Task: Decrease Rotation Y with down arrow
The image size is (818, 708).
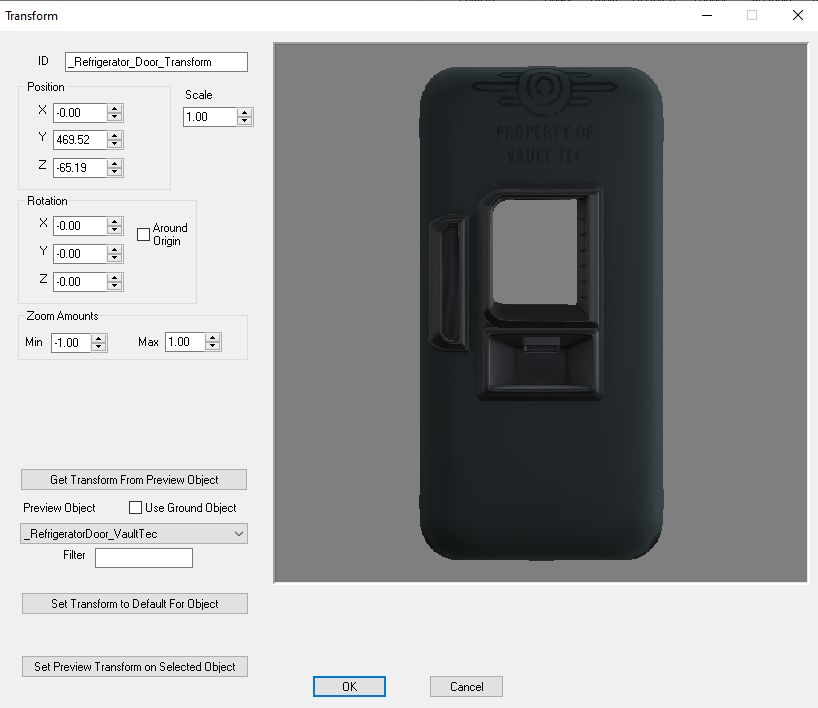Action: click(x=115, y=259)
